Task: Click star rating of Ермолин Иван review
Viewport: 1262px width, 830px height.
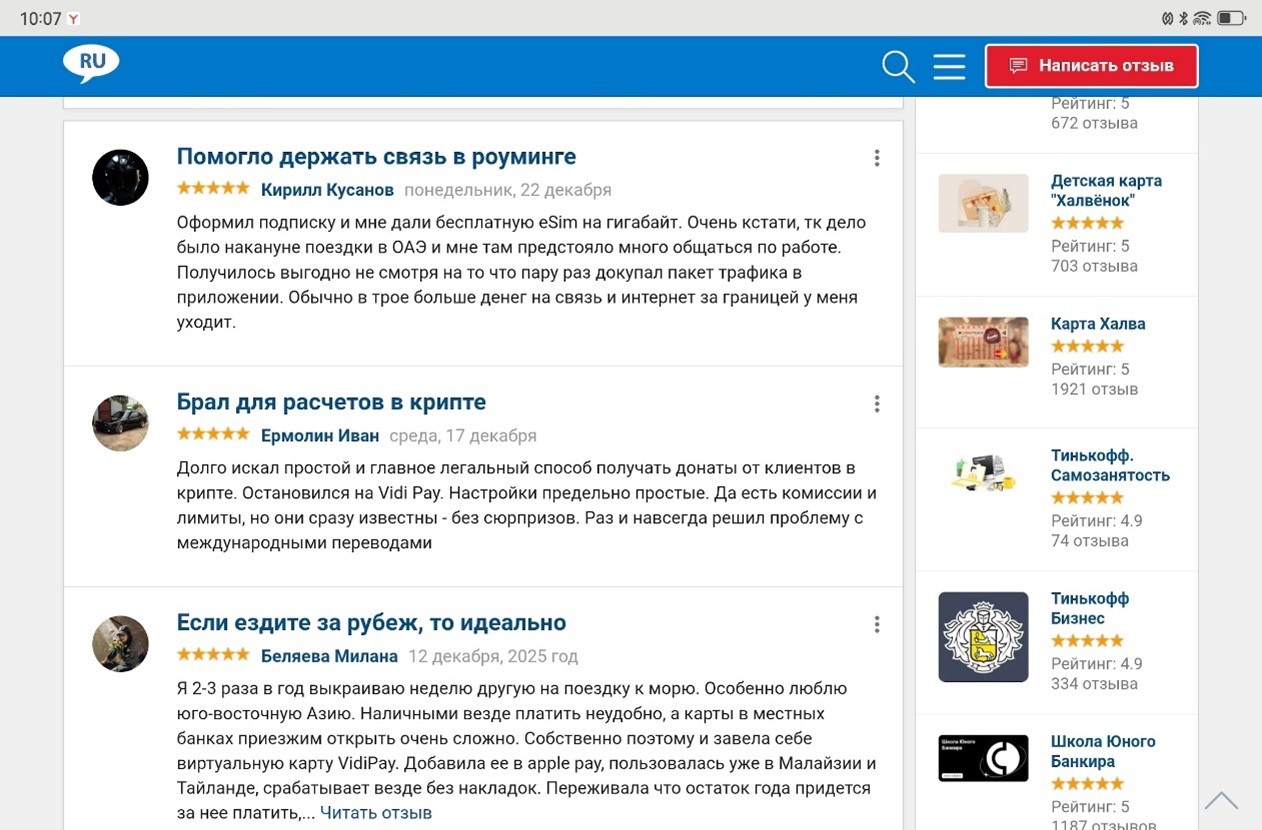Action: (213, 434)
